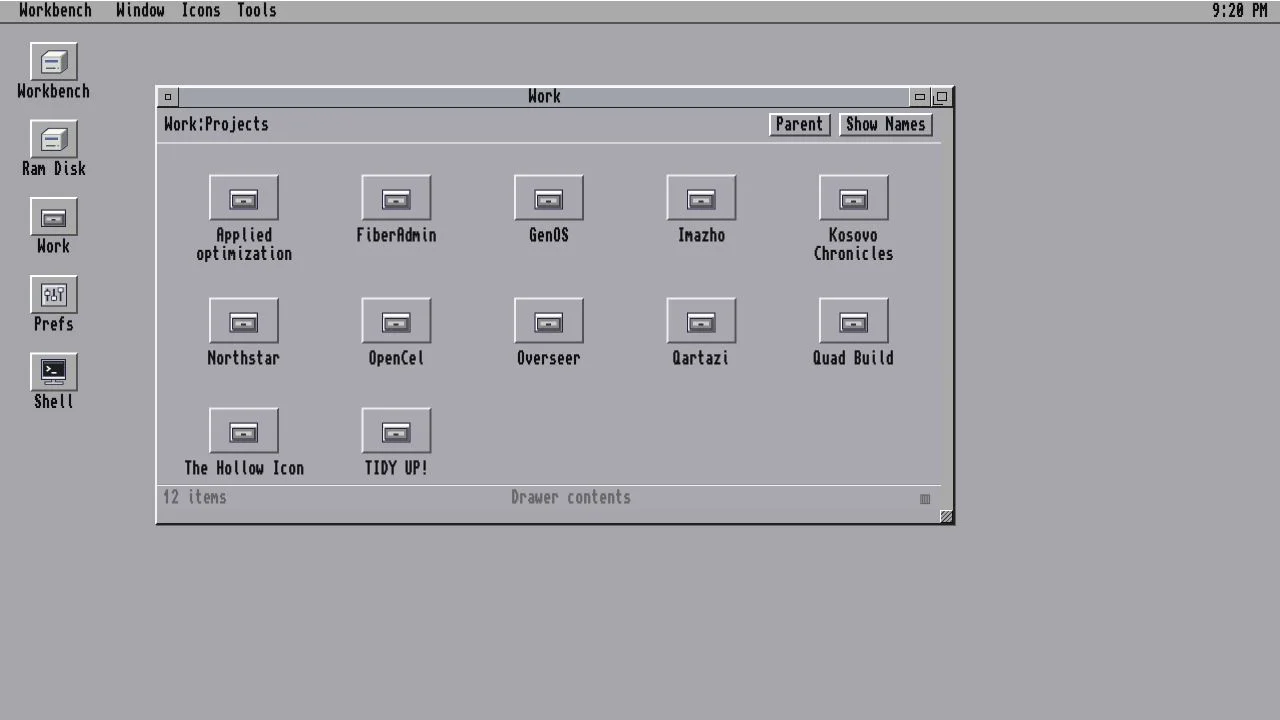The image size is (1280, 720).
Task: Click the Drawer contents status text
Action: [571, 497]
